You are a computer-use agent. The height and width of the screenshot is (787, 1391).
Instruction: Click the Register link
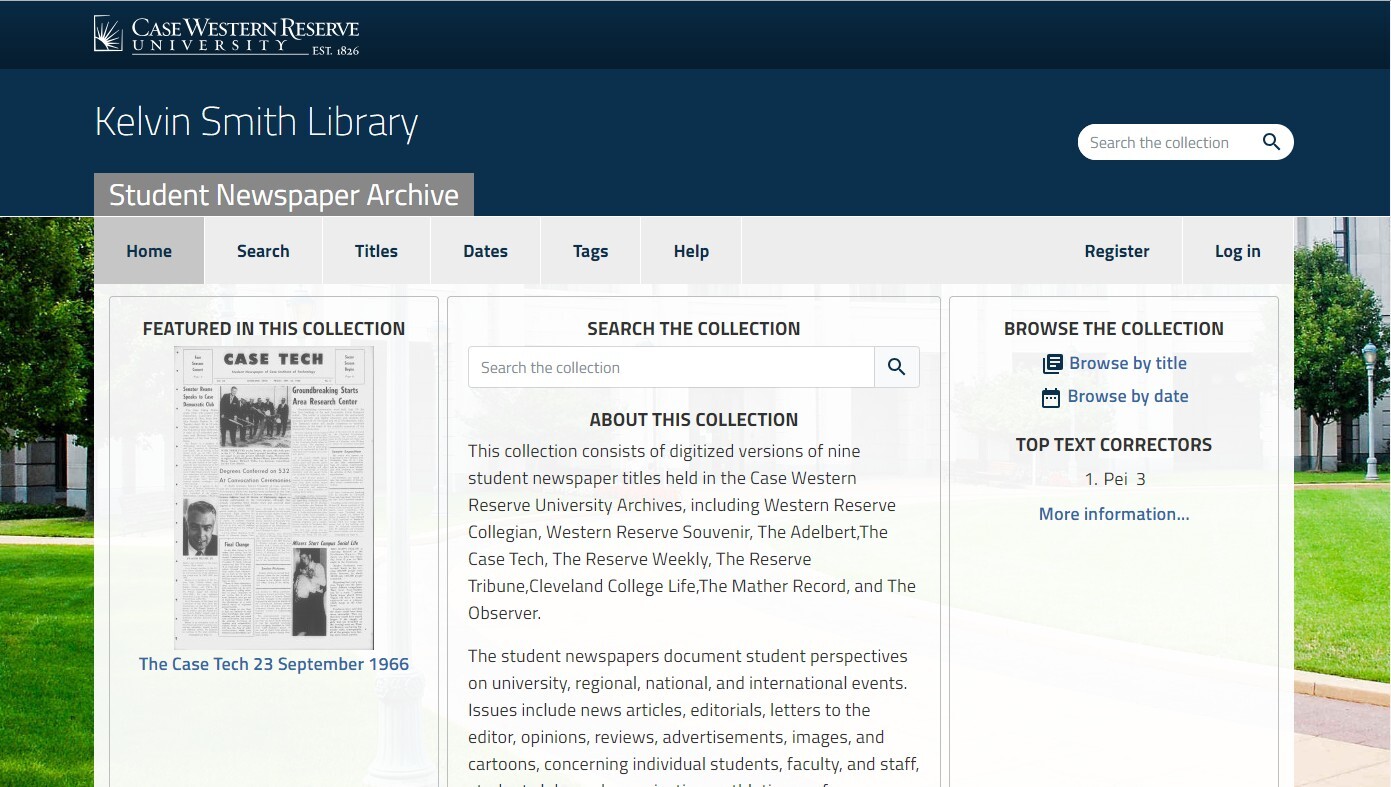coord(1117,251)
